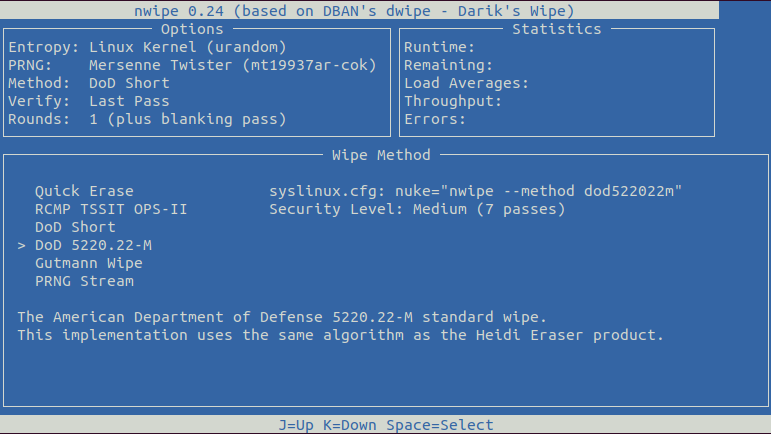Click the Rounds option line
The width and height of the screenshot is (771, 434).
pyautogui.click(x=147, y=119)
